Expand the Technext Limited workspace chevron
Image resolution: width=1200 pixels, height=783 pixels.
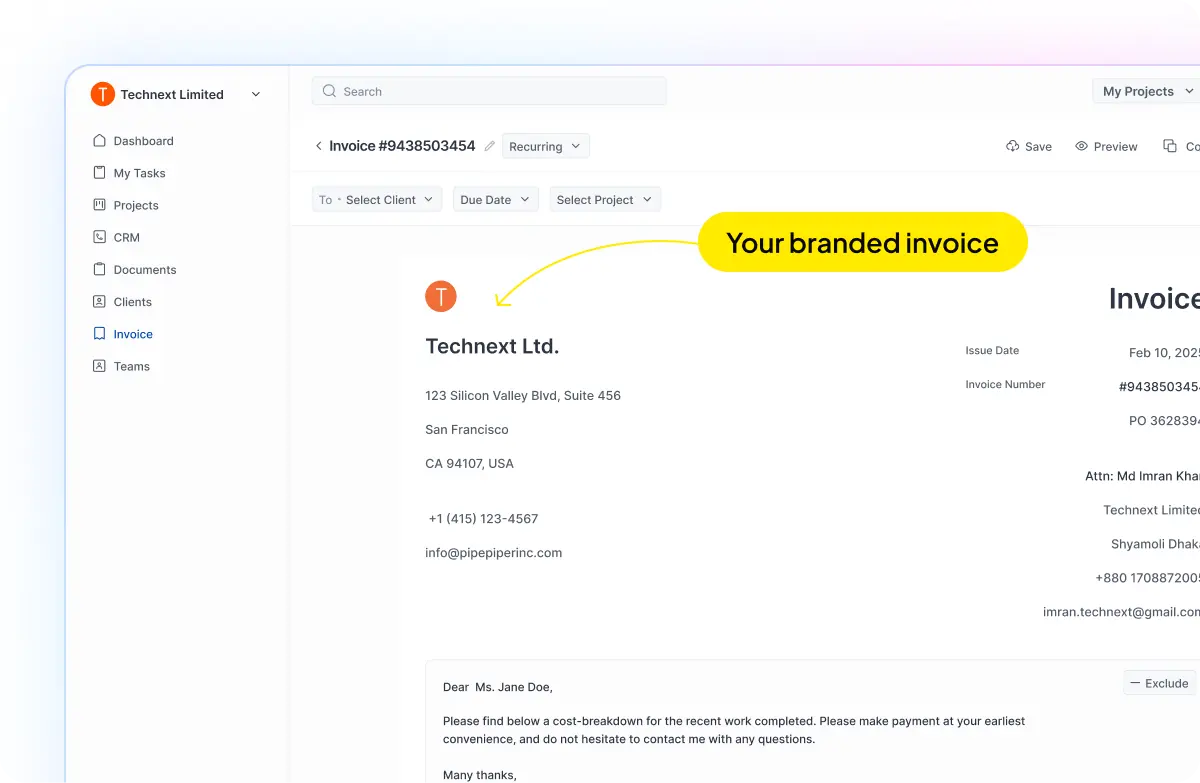pyautogui.click(x=256, y=95)
